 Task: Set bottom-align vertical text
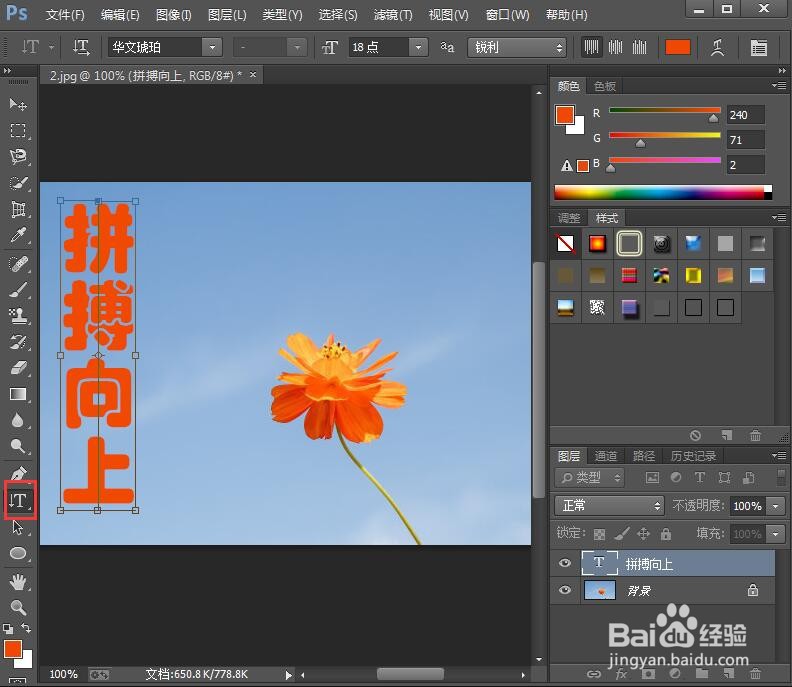pos(639,47)
